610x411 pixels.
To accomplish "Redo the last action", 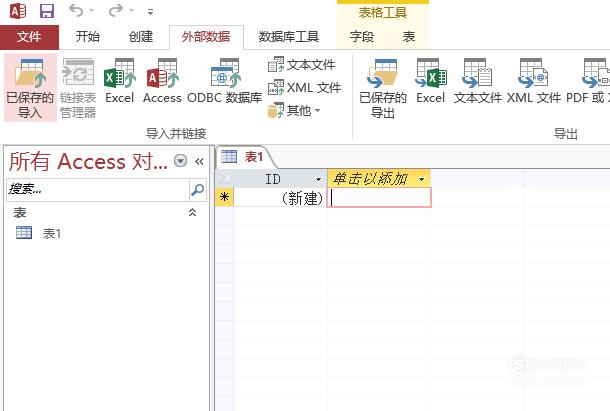I will pos(116,11).
